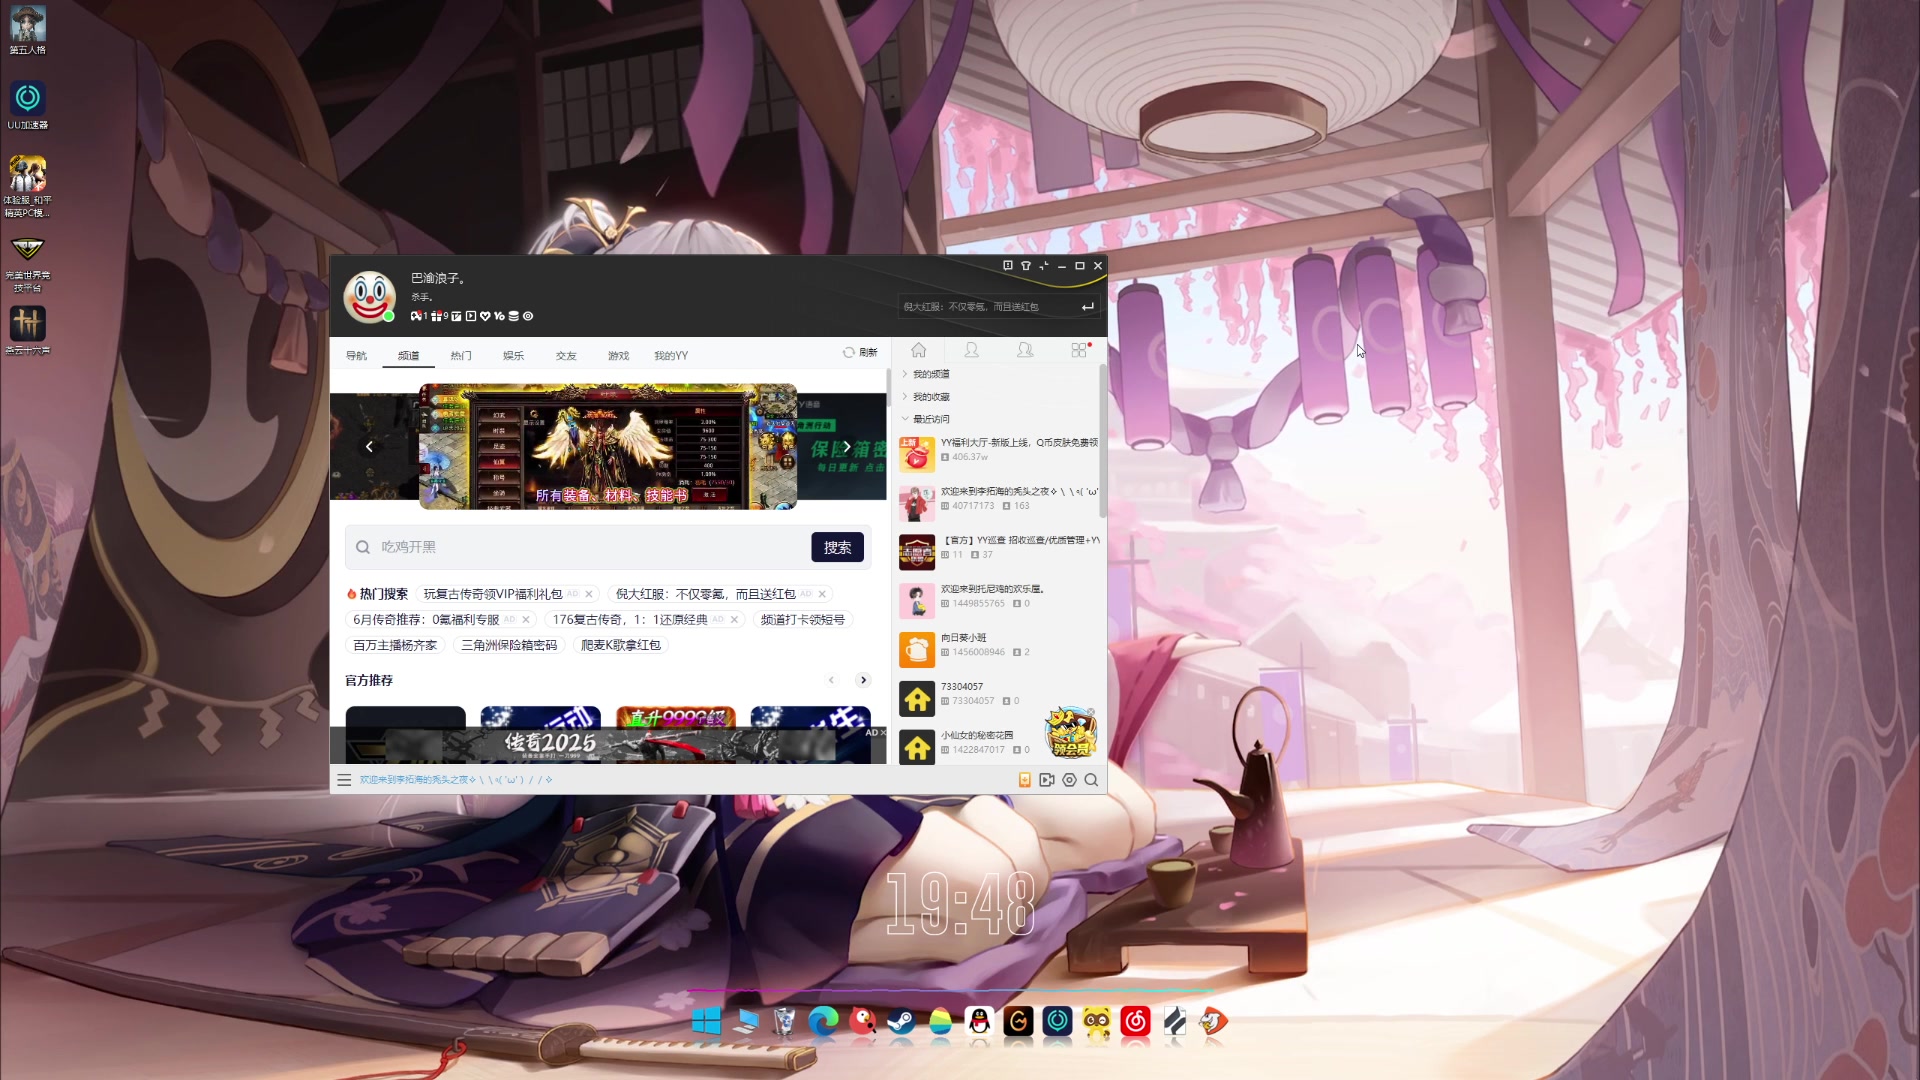Open QQ penguin icon in the dock
This screenshot has width=1920, height=1080.
pos(979,1021)
